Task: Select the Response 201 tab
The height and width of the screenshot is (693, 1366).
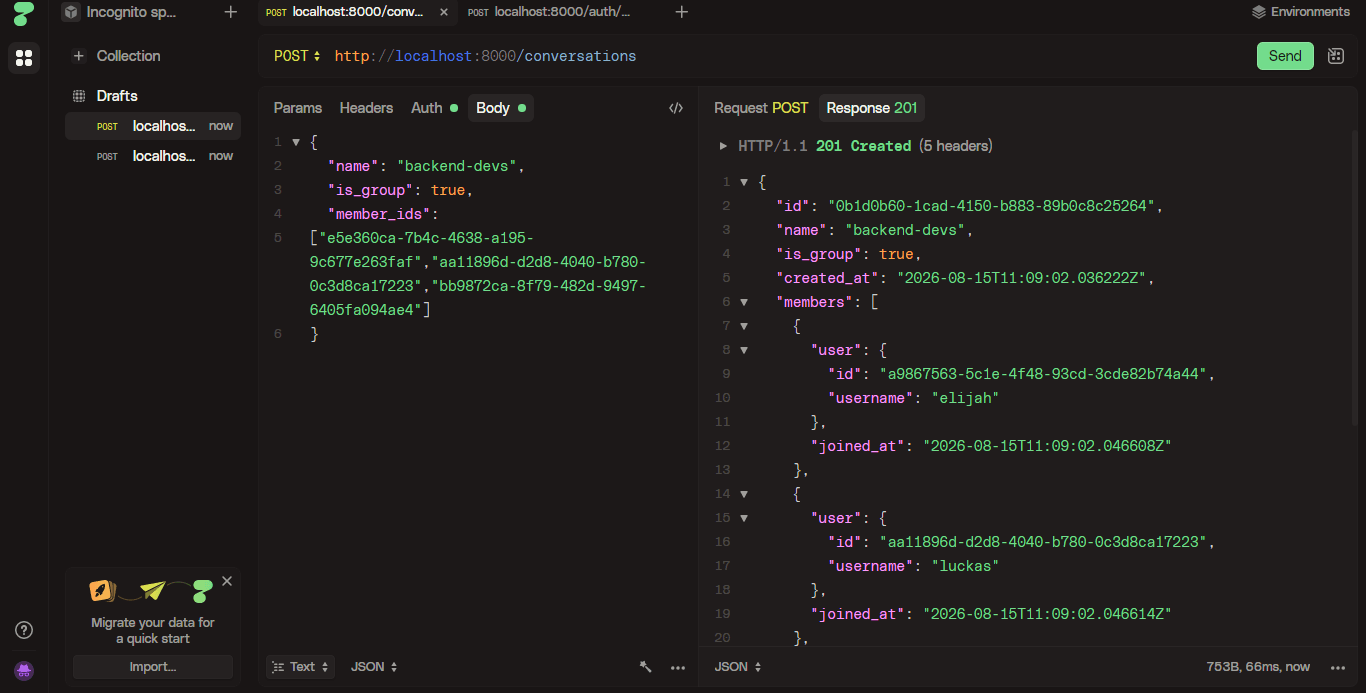Action: point(872,108)
